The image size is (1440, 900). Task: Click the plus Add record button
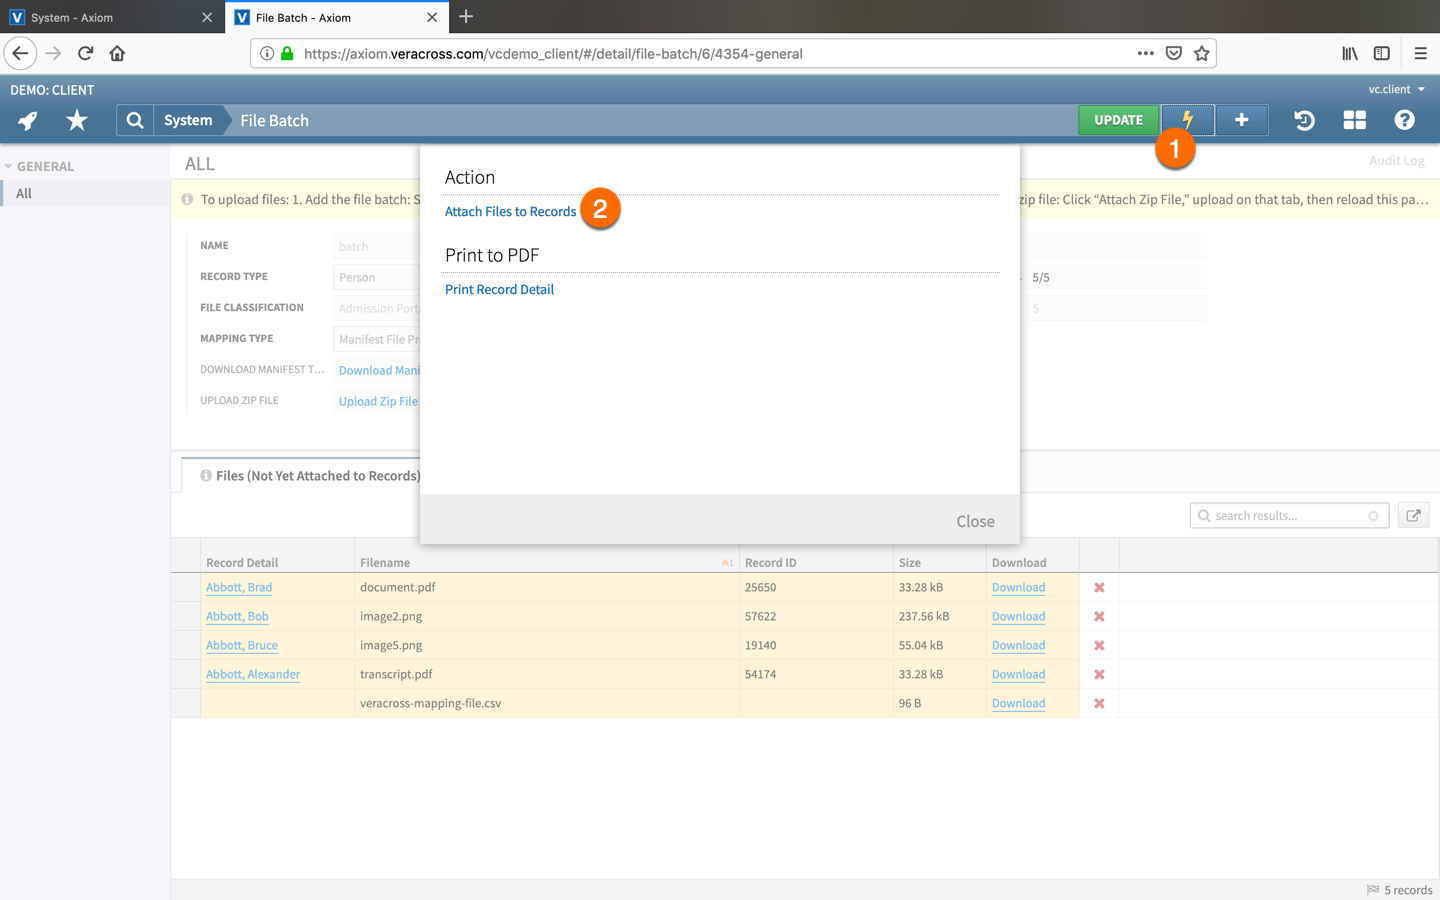coord(1242,120)
